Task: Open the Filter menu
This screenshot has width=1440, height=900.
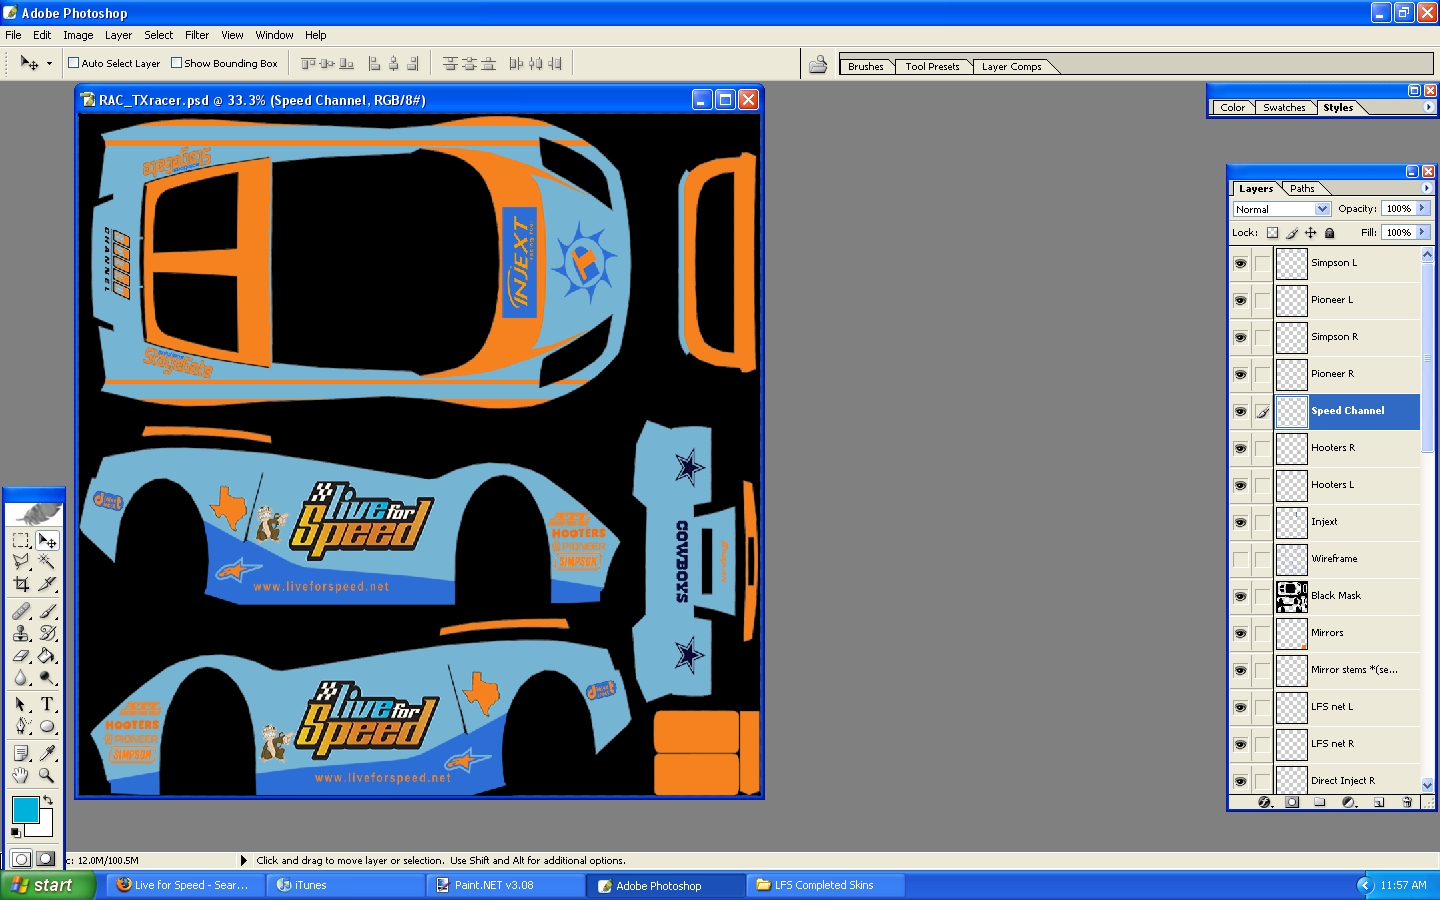Action: (197, 35)
